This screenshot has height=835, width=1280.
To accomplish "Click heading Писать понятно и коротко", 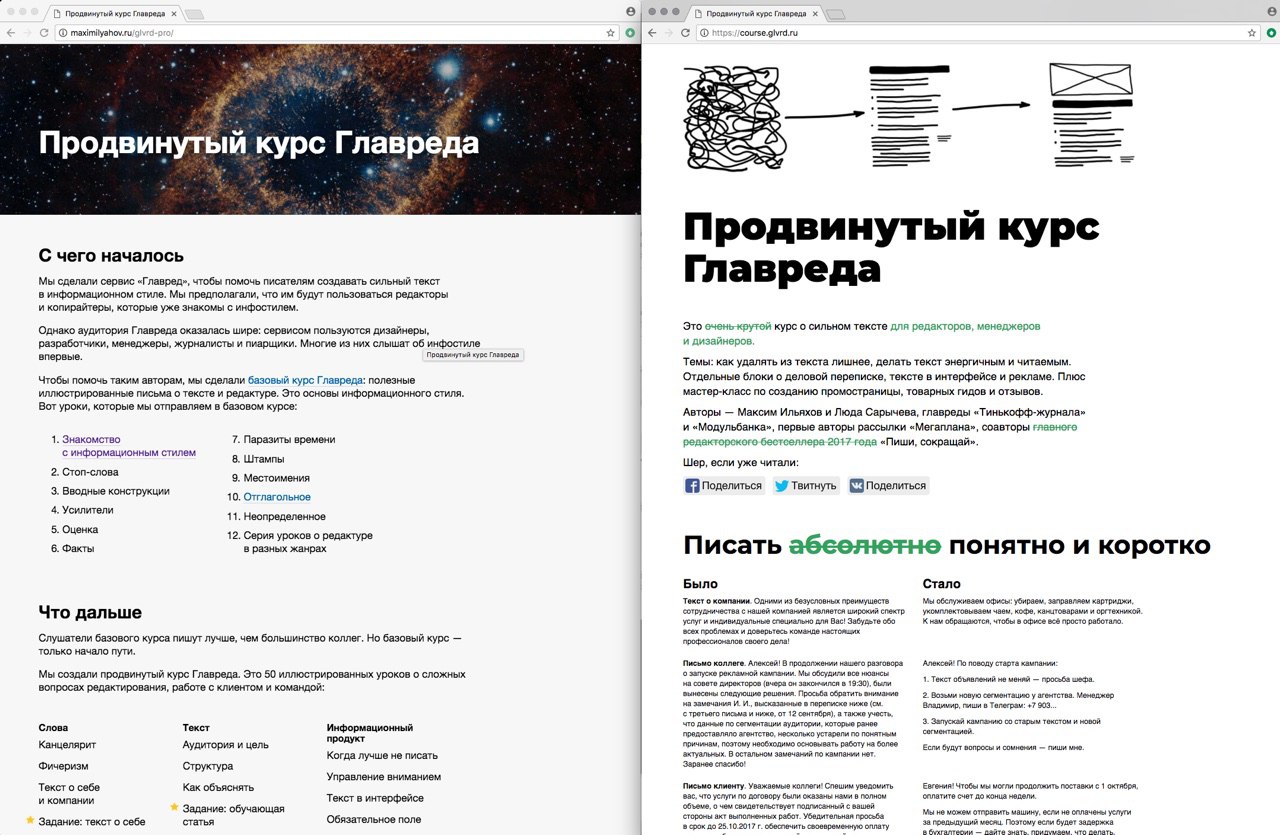I will click(x=946, y=546).
